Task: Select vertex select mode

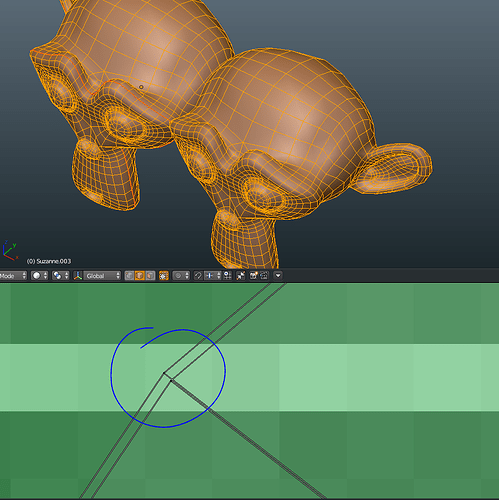Action: 129,276
